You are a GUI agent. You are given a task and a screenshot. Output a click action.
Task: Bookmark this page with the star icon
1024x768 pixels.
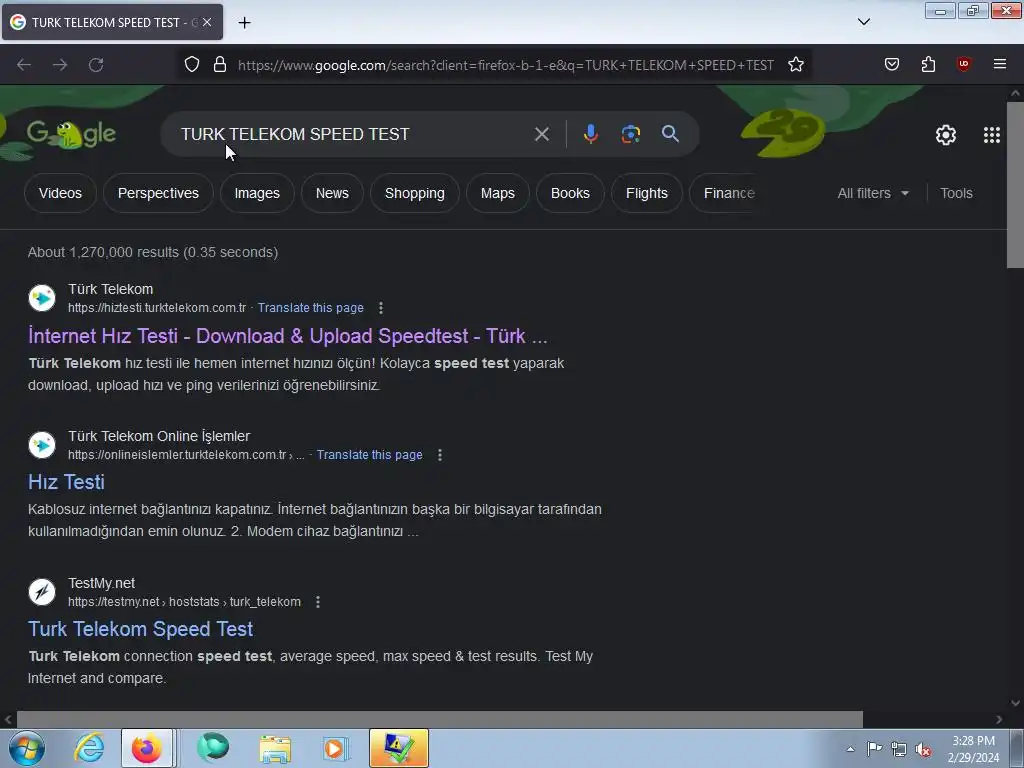point(795,65)
